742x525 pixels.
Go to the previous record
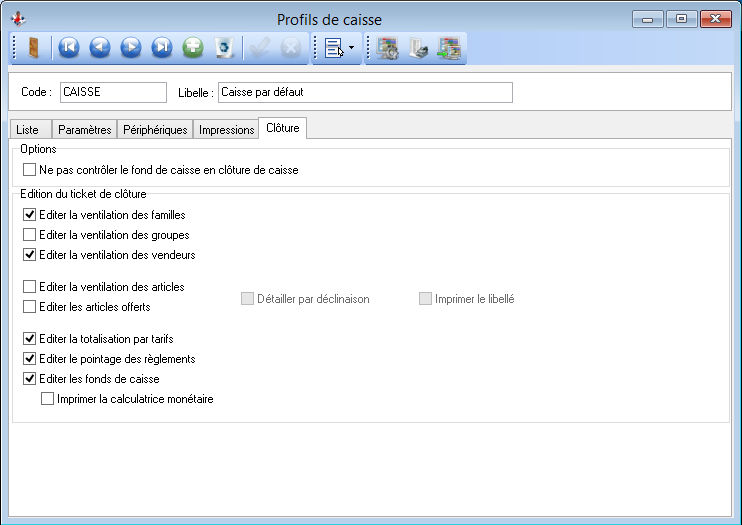point(99,47)
